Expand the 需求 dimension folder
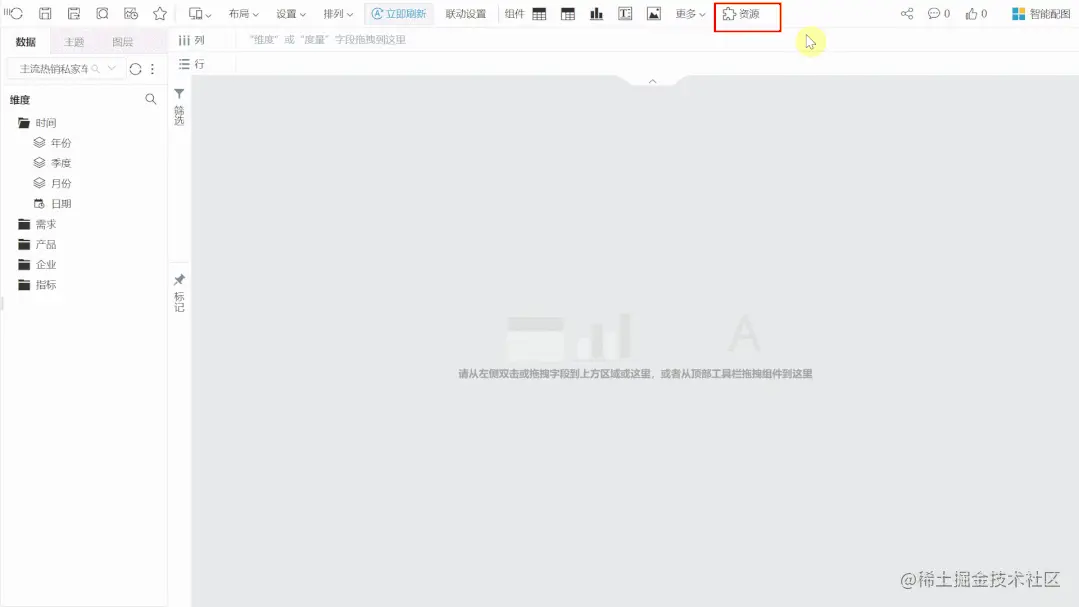The height and width of the screenshot is (607, 1079). tap(45, 223)
